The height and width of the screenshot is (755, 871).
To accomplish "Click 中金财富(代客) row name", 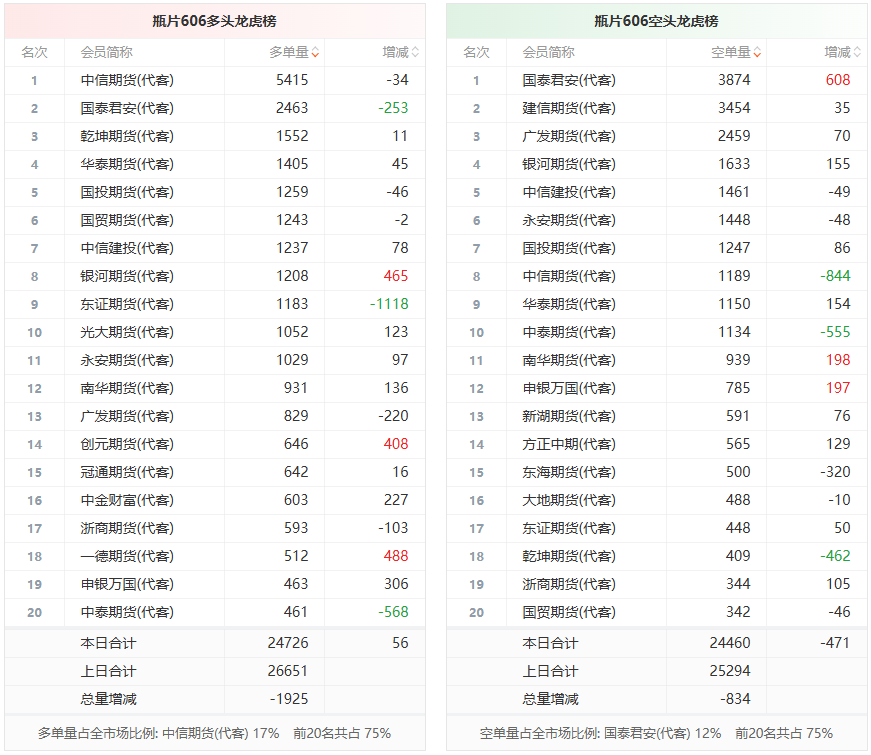I will [127, 501].
